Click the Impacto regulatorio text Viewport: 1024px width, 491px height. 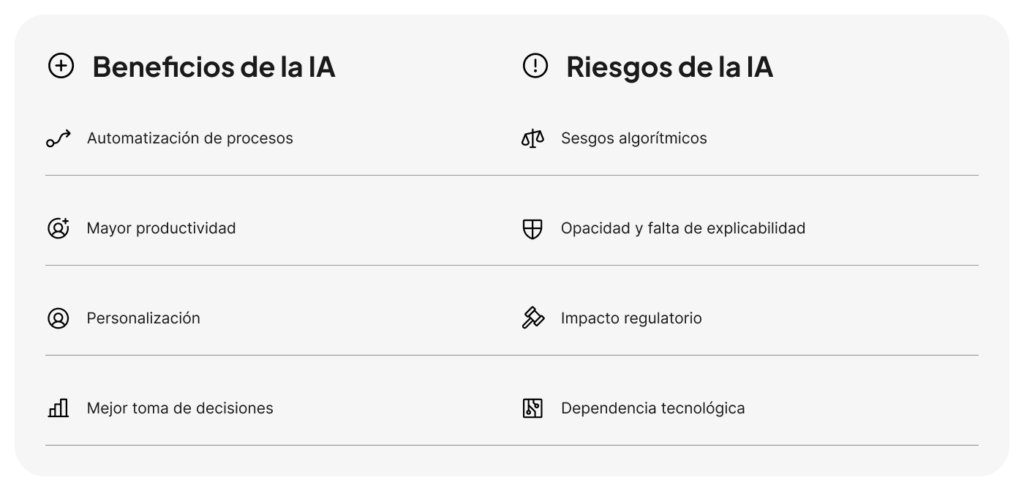click(x=631, y=318)
